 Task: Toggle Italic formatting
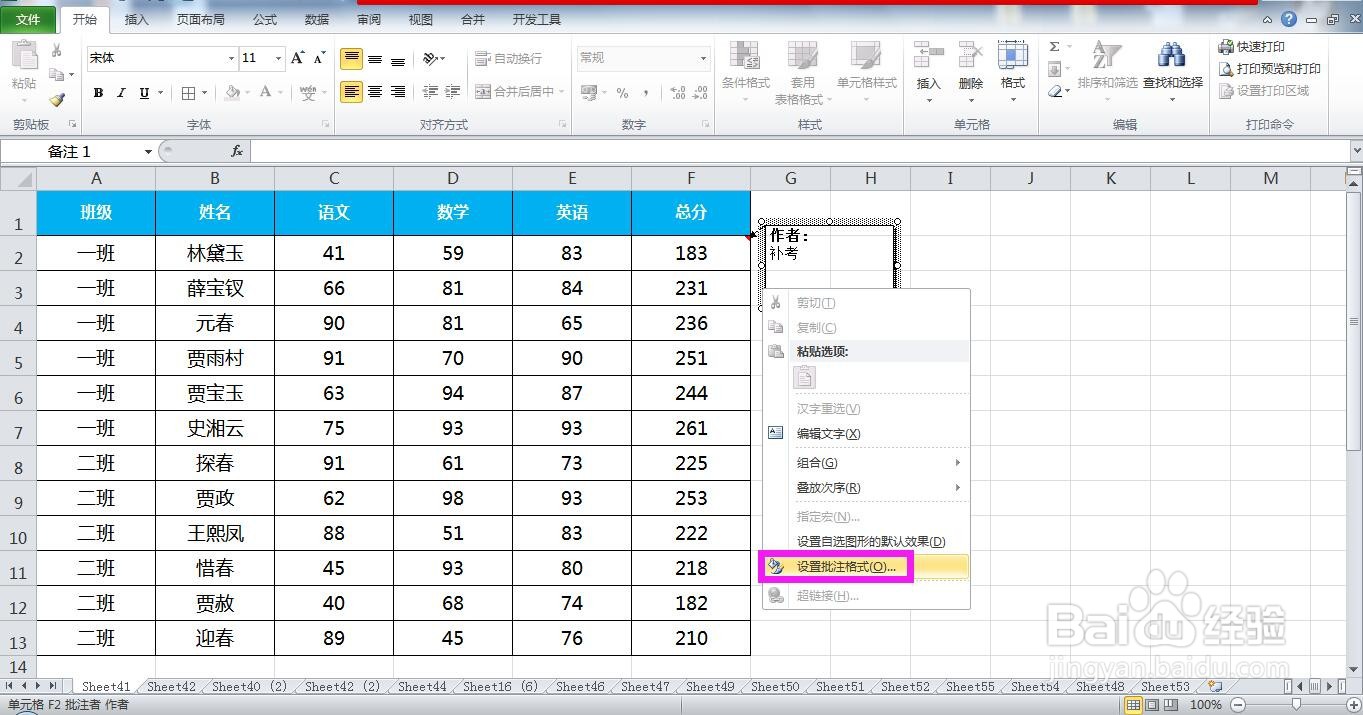click(121, 93)
